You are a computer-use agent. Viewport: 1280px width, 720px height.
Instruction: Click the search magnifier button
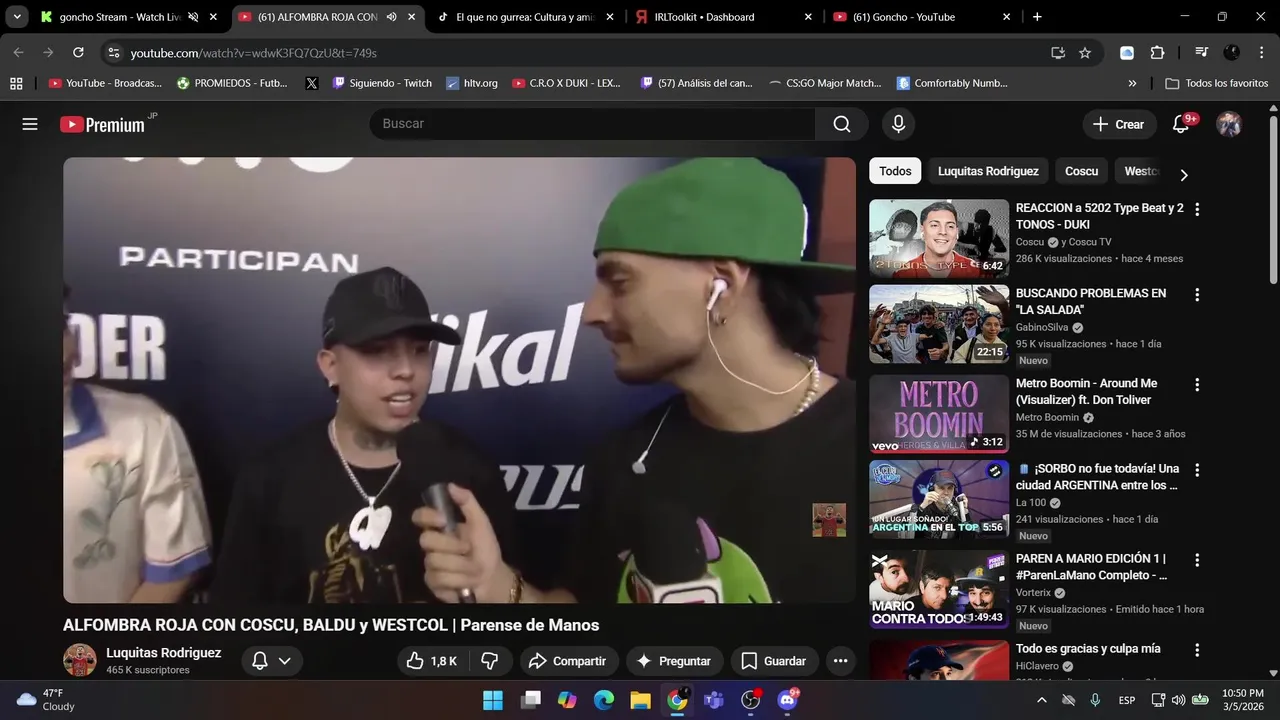tap(842, 124)
